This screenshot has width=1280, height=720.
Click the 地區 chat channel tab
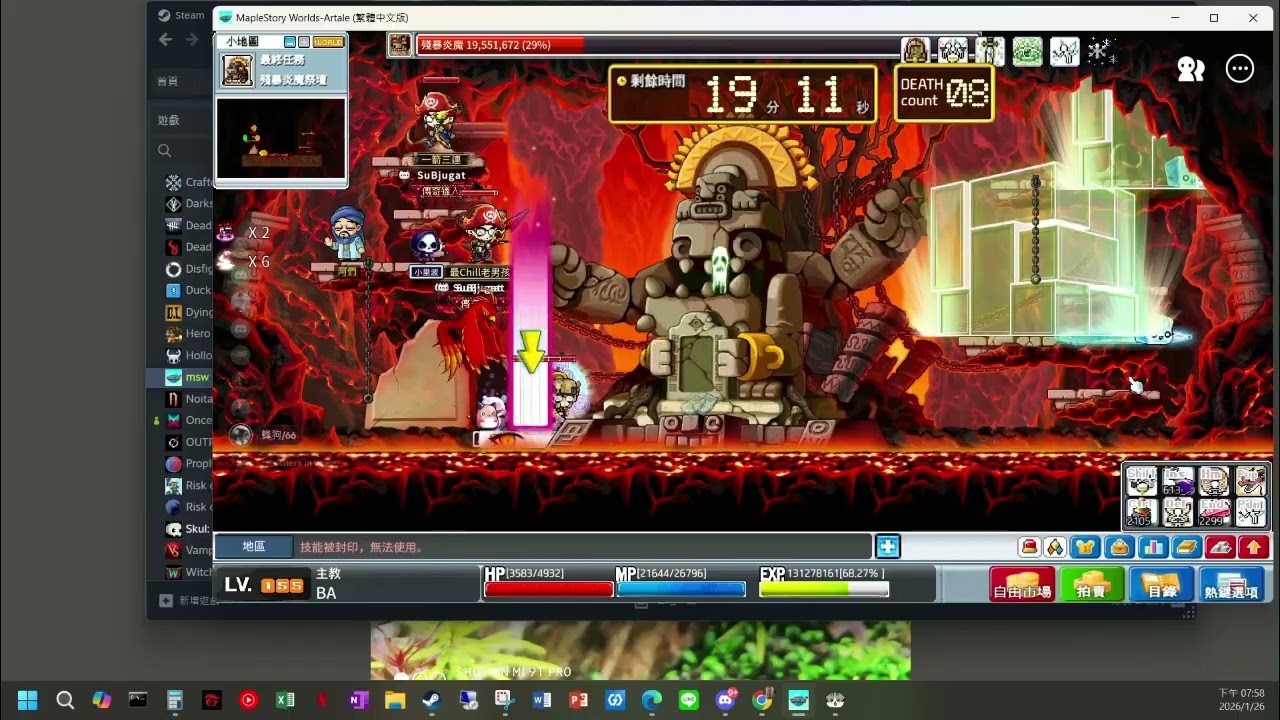(254, 546)
